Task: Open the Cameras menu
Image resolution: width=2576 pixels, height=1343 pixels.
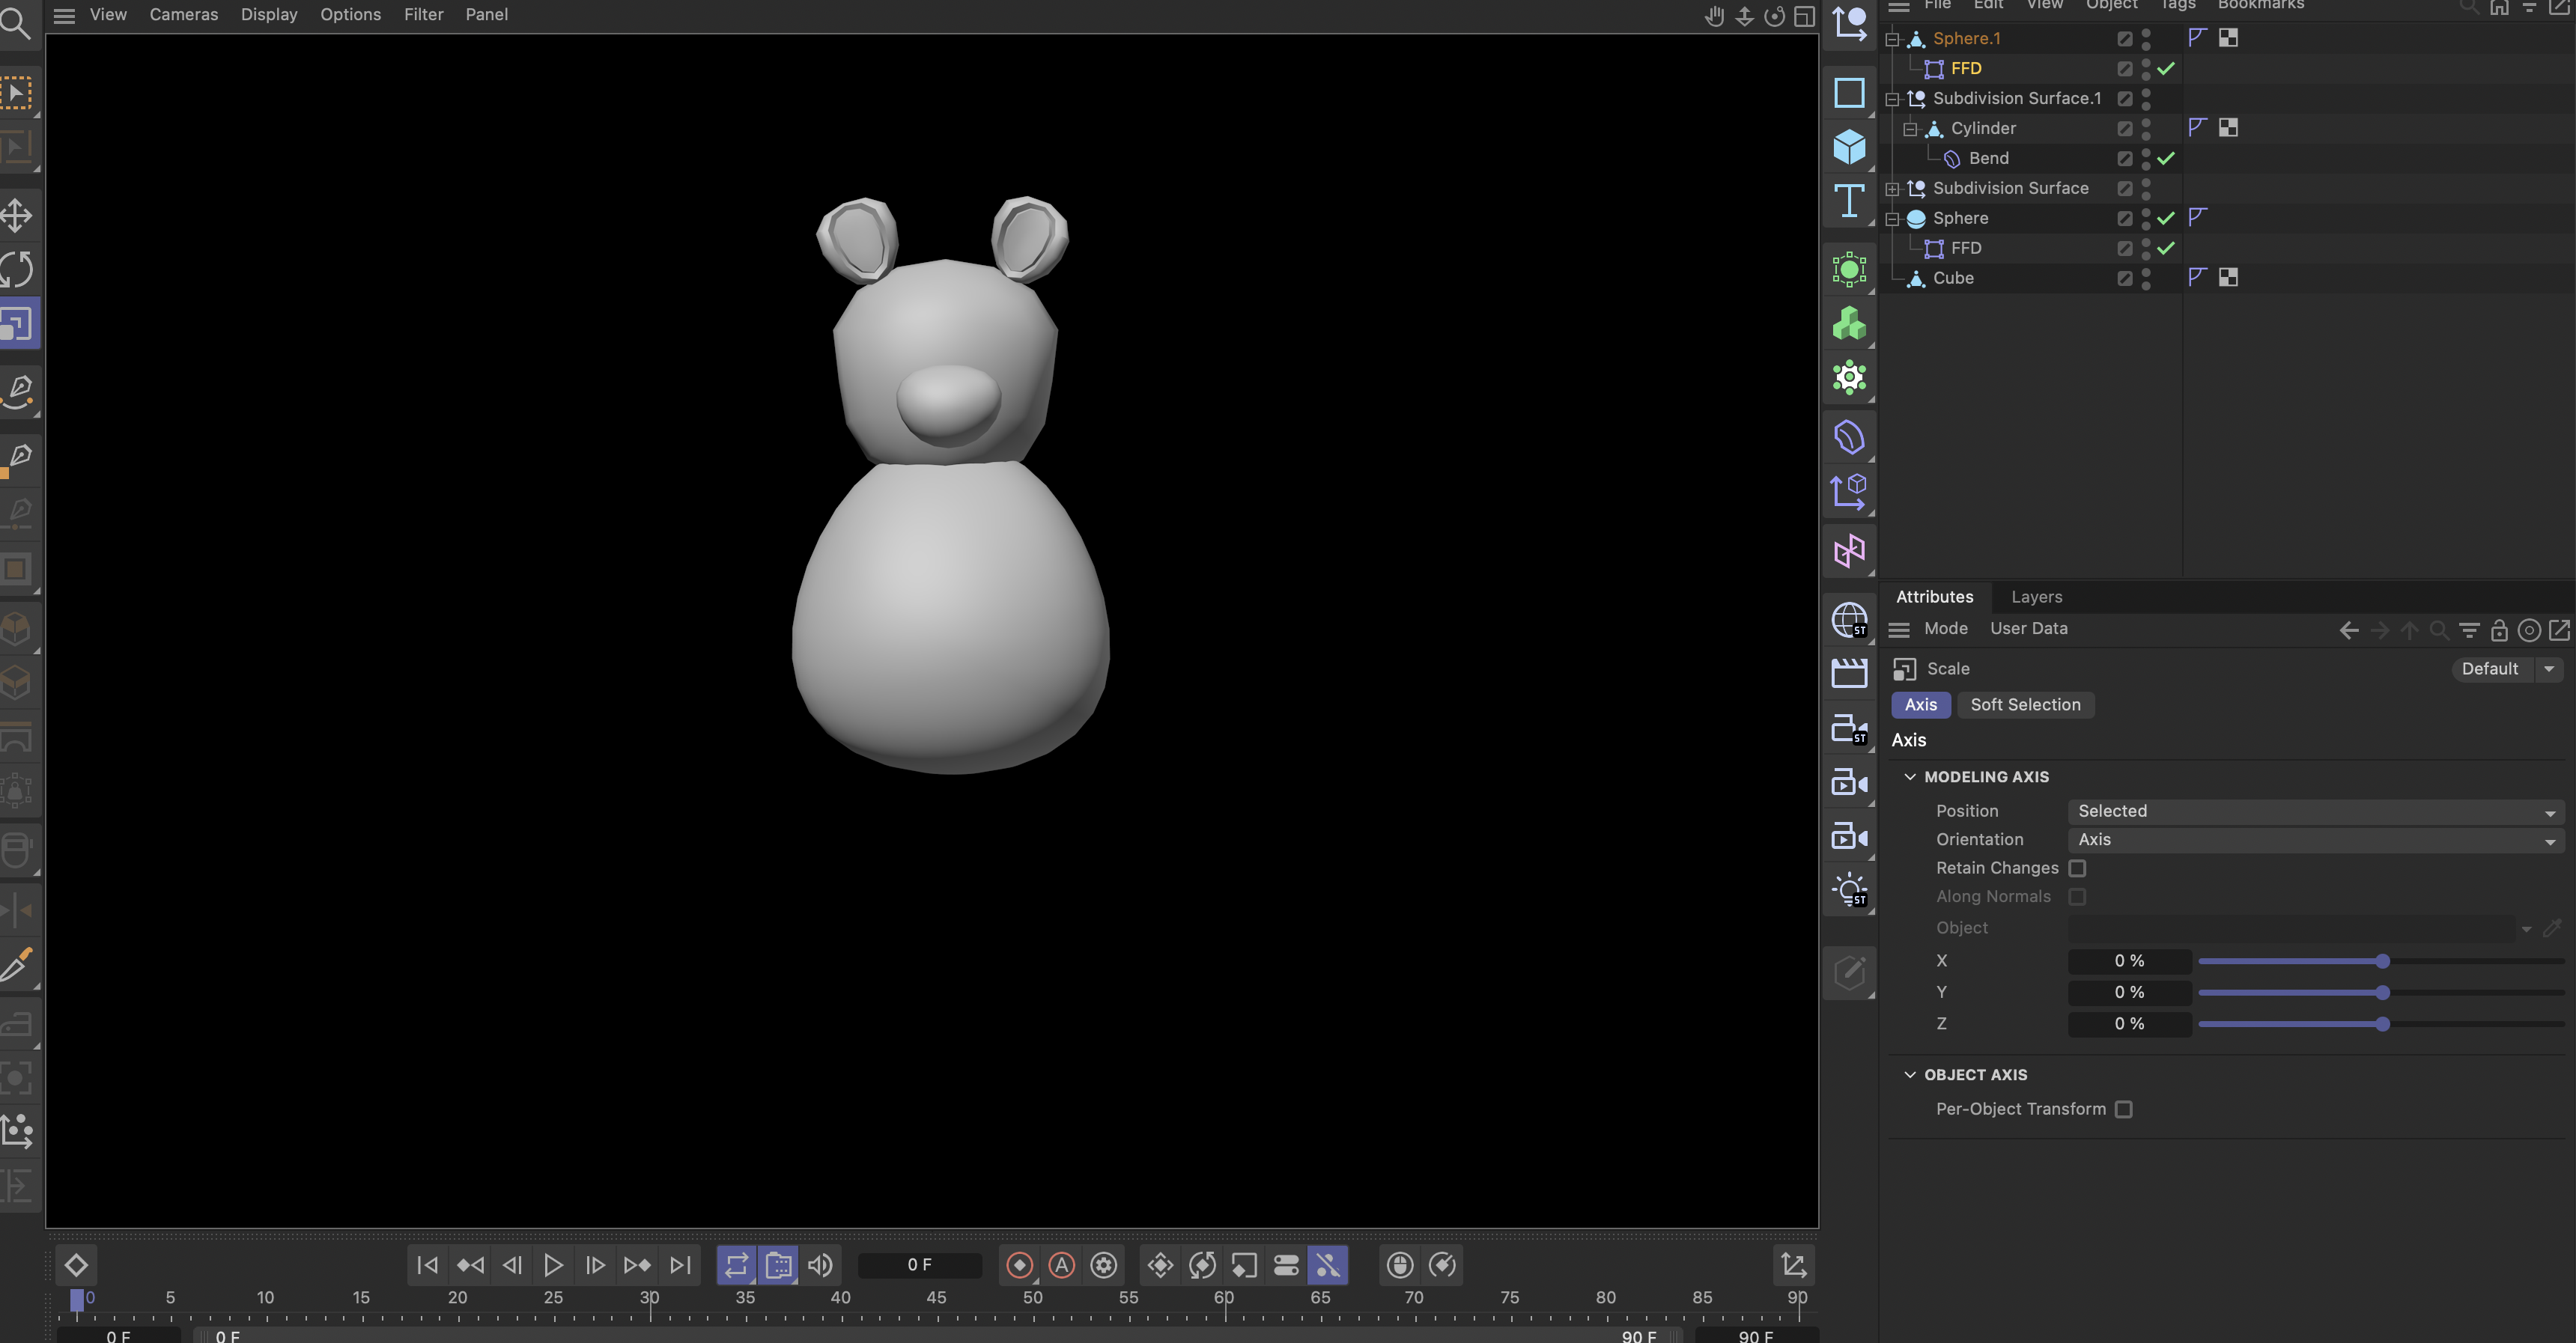Action: point(183,14)
